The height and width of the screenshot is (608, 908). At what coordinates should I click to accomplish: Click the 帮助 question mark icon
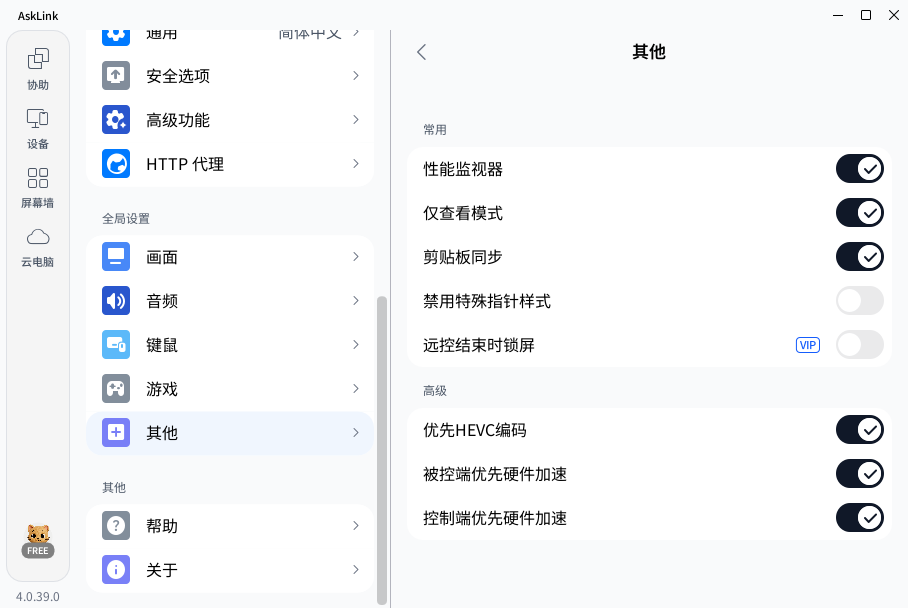pyautogui.click(x=116, y=526)
